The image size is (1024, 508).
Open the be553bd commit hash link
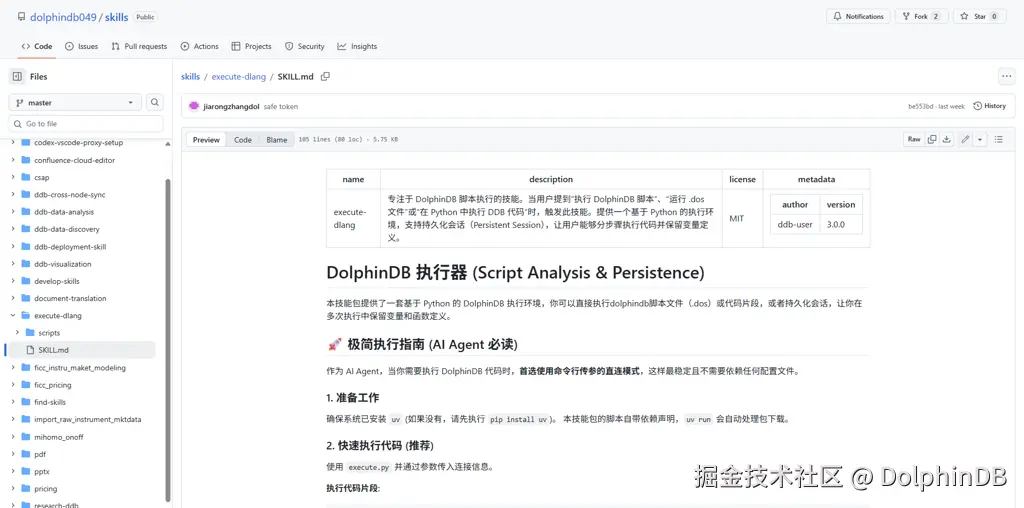click(921, 106)
